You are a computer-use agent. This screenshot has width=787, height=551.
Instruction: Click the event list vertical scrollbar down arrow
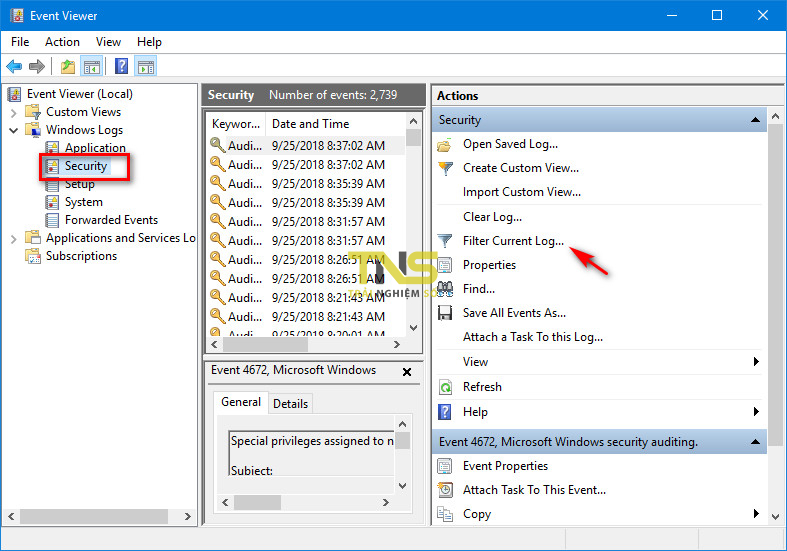tap(414, 328)
